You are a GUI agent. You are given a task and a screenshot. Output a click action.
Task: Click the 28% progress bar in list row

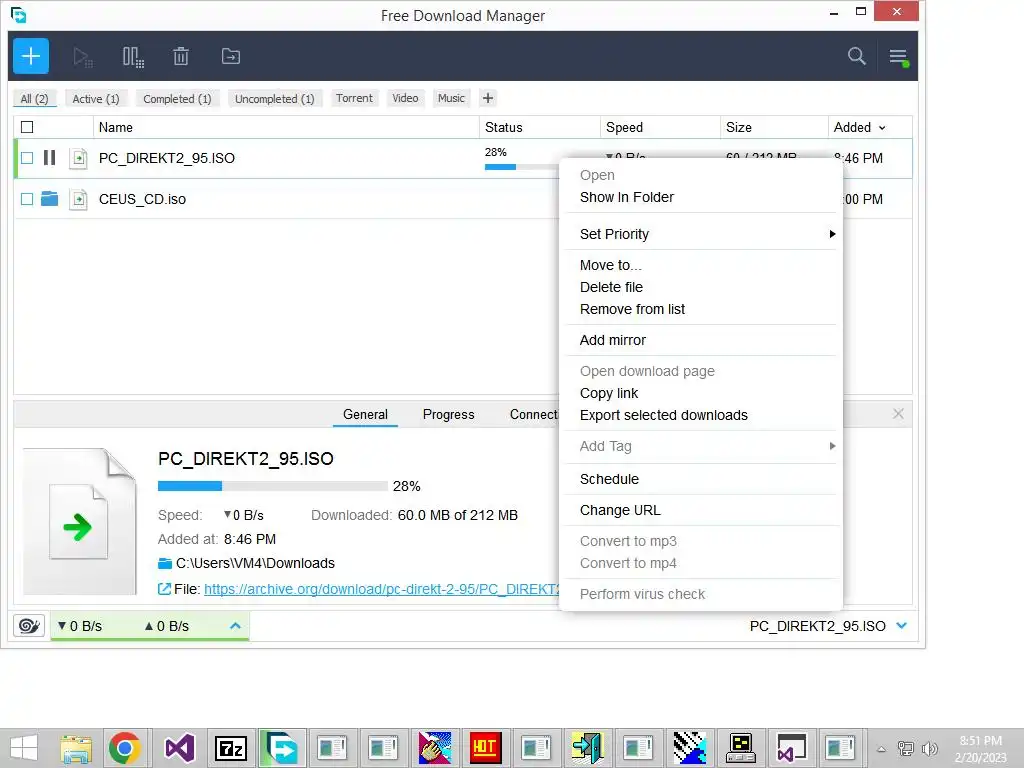tap(521, 167)
